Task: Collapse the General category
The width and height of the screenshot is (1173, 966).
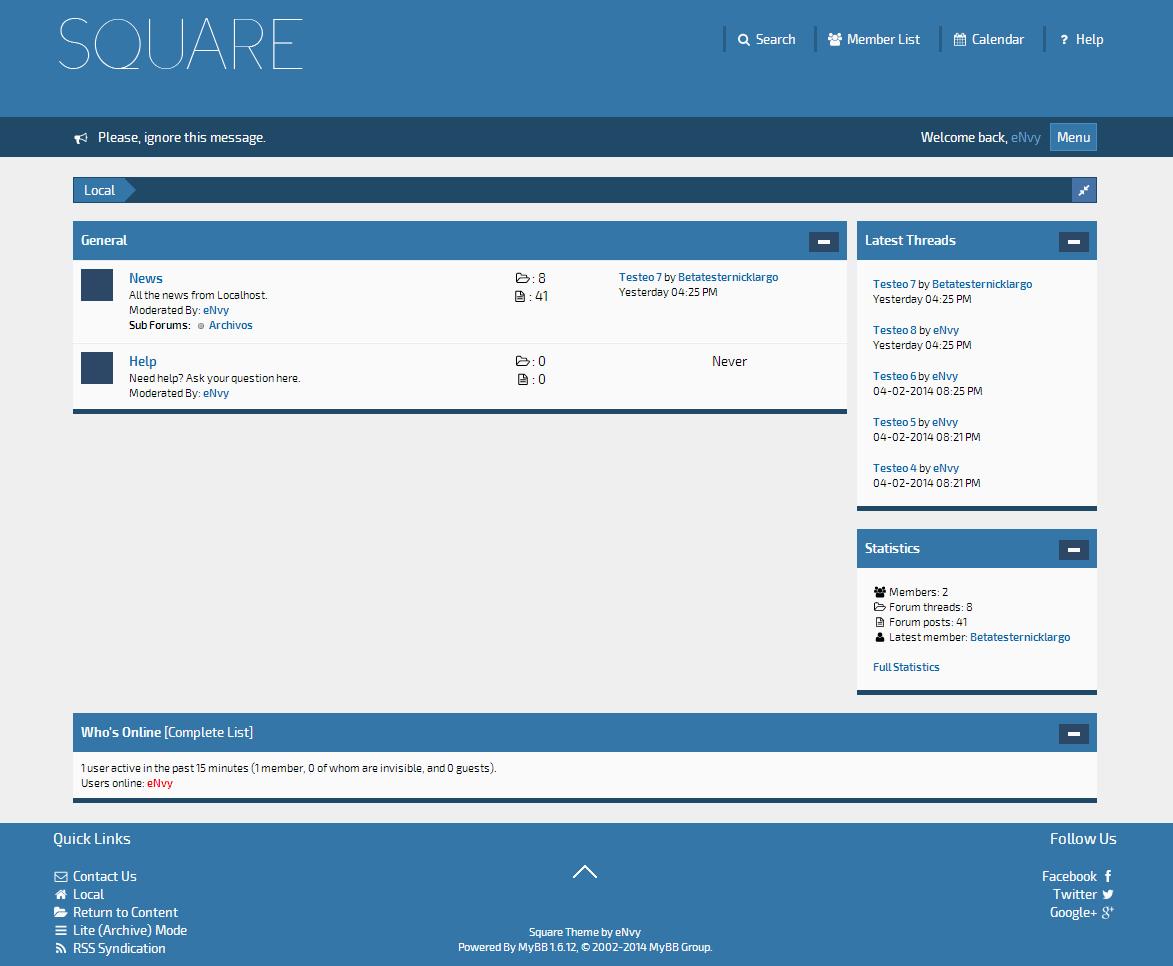Action: click(824, 242)
